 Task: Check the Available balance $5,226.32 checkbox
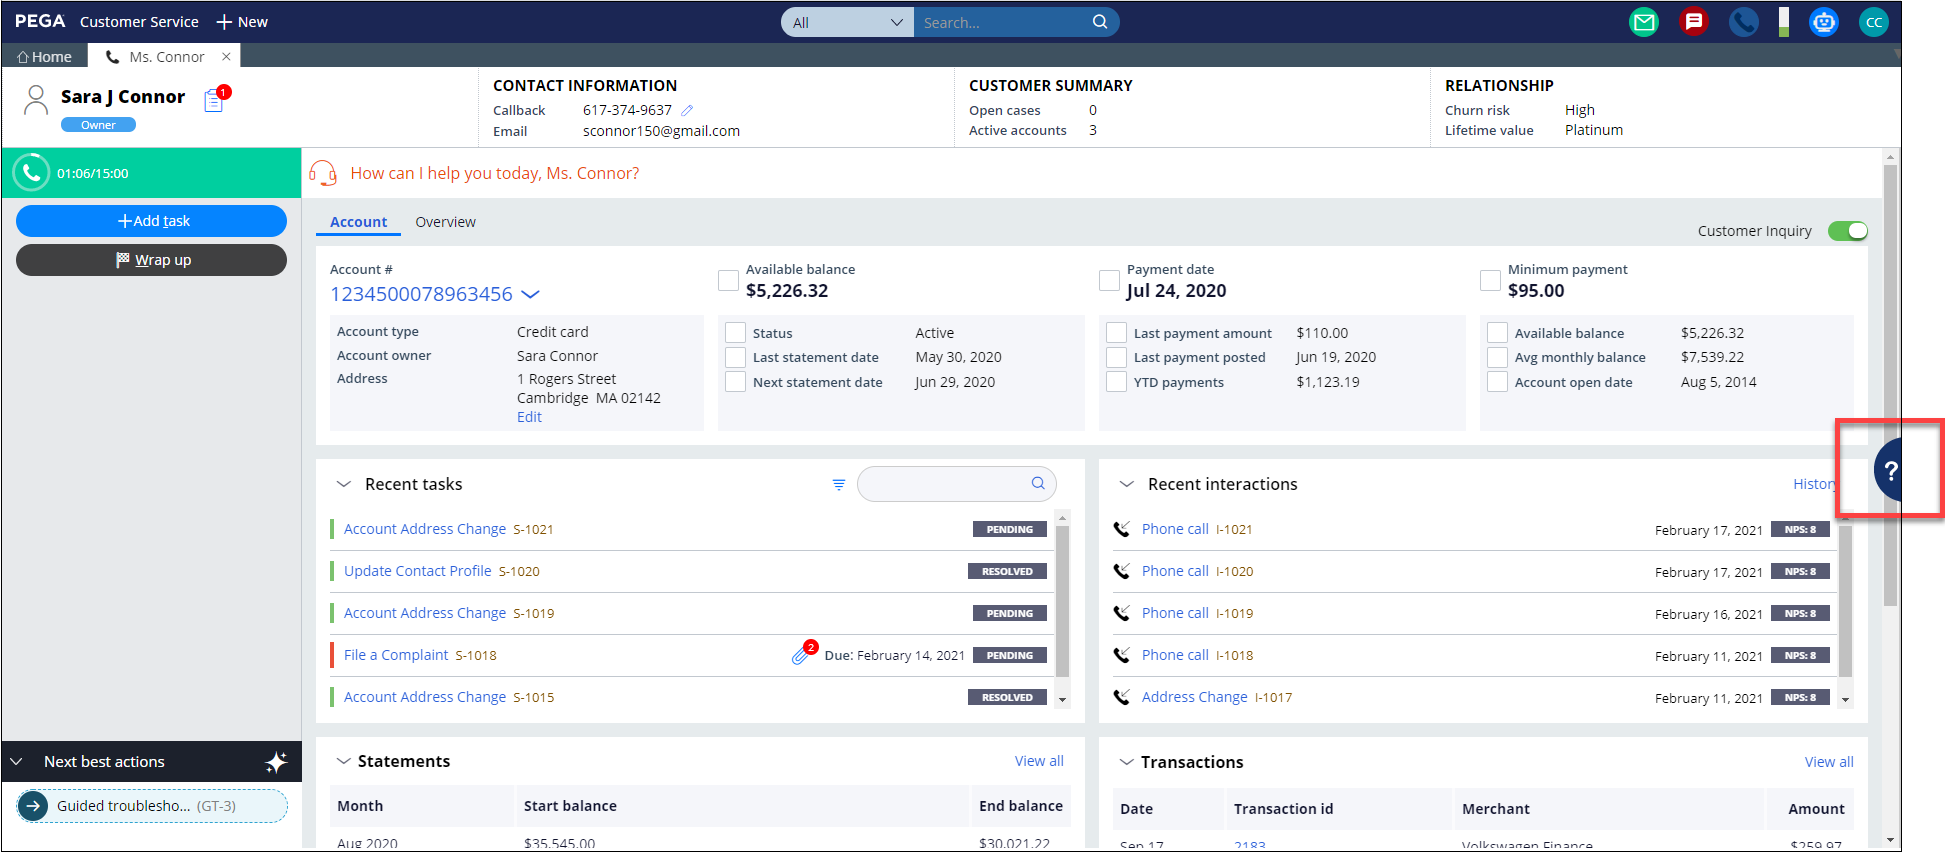[728, 281]
